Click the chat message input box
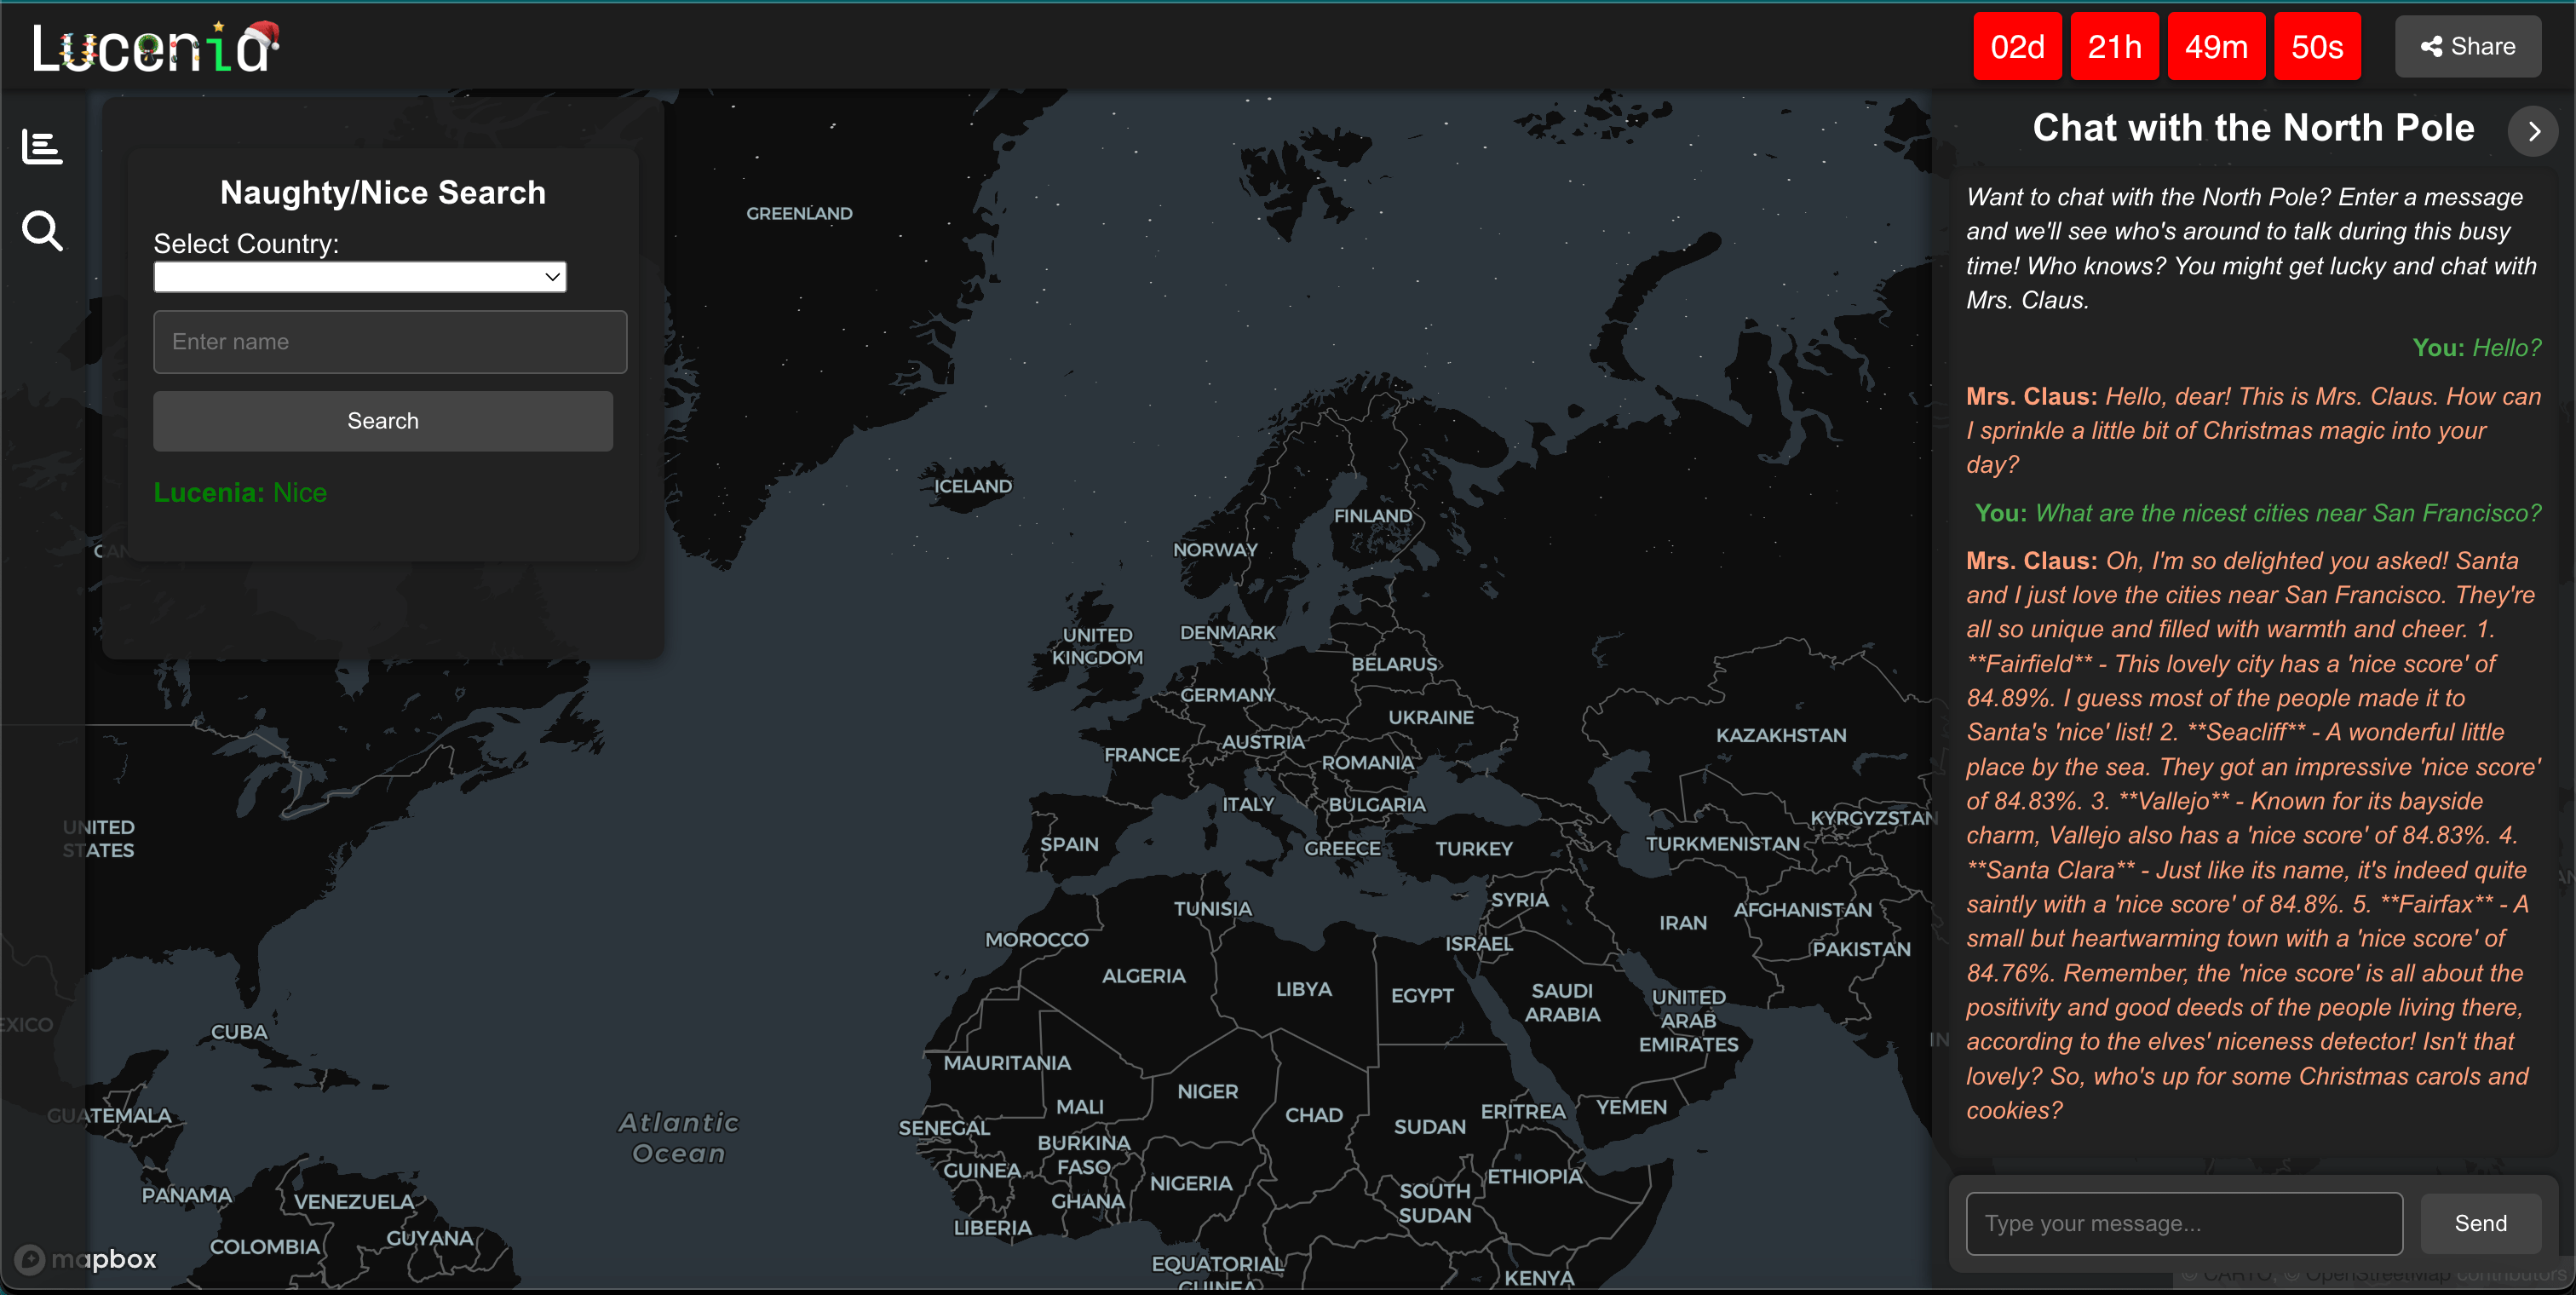This screenshot has width=2576, height=1295. (x=2183, y=1223)
